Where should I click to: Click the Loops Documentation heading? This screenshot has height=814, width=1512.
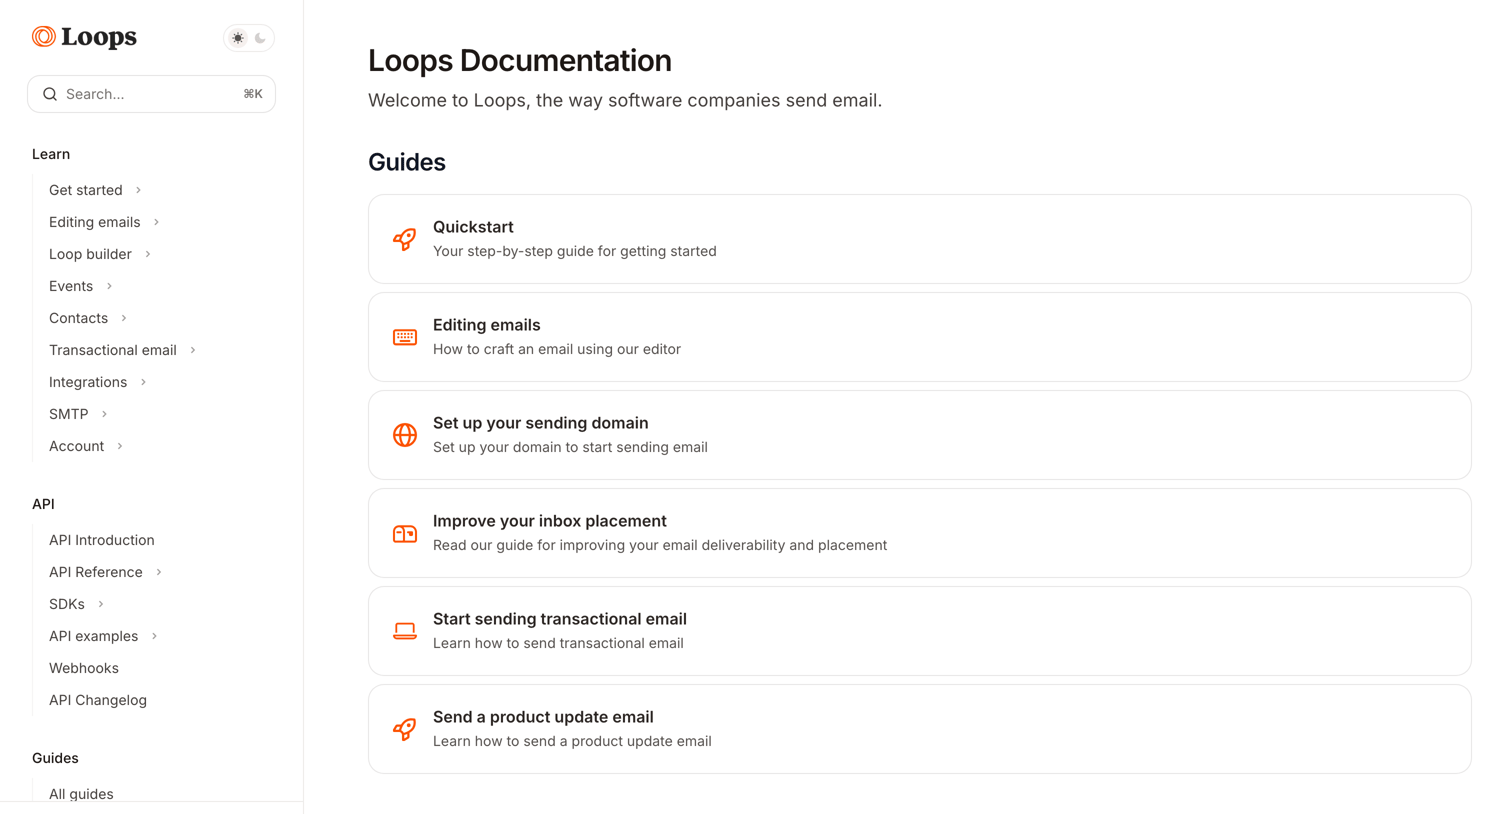[520, 60]
